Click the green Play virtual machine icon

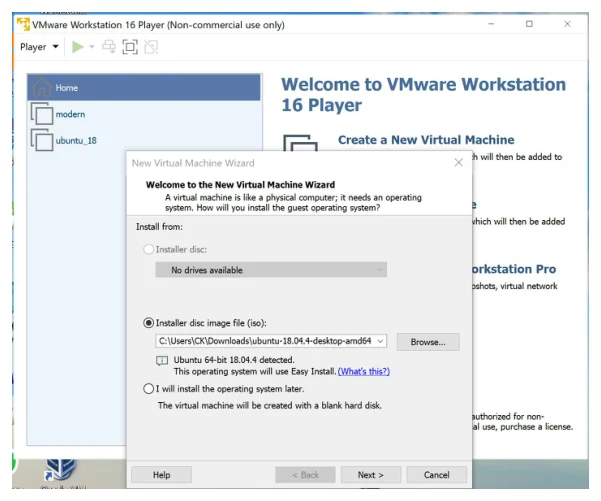pyautogui.click(x=78, y=47)
